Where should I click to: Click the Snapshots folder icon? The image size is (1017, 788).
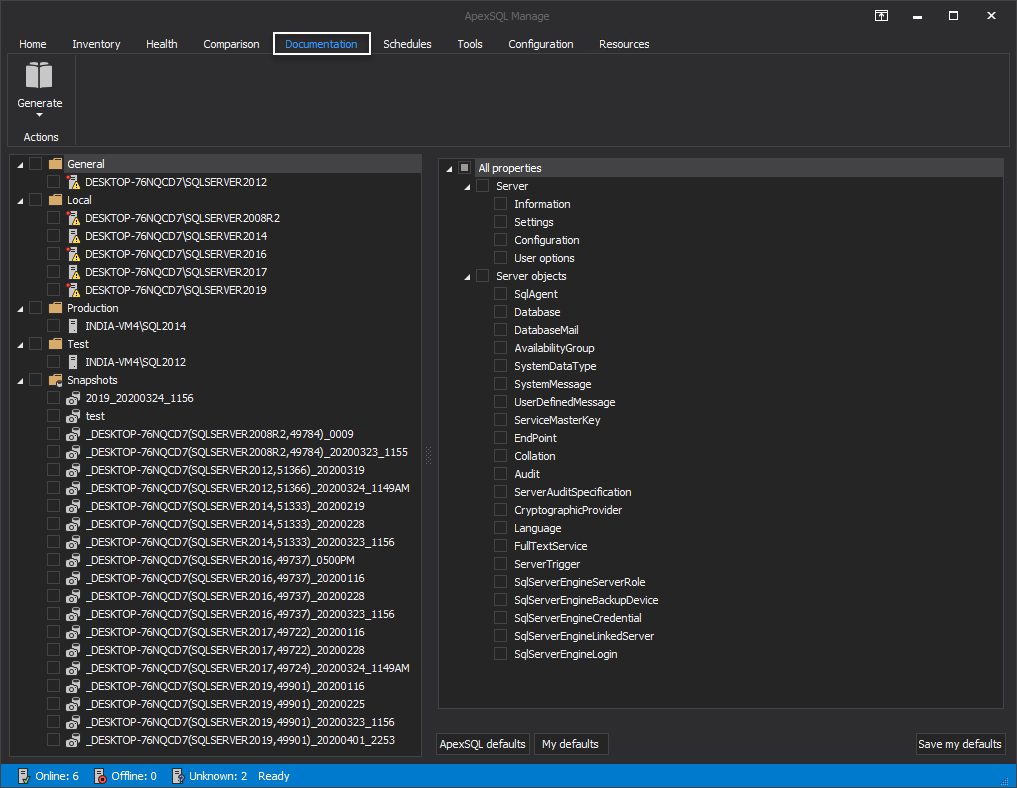click(56, 380)
